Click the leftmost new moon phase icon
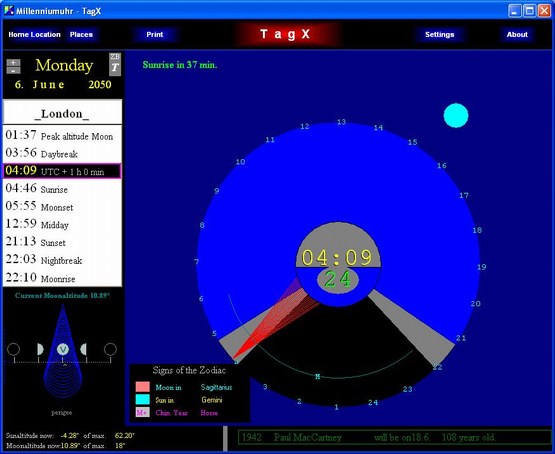 coord(13,349)
